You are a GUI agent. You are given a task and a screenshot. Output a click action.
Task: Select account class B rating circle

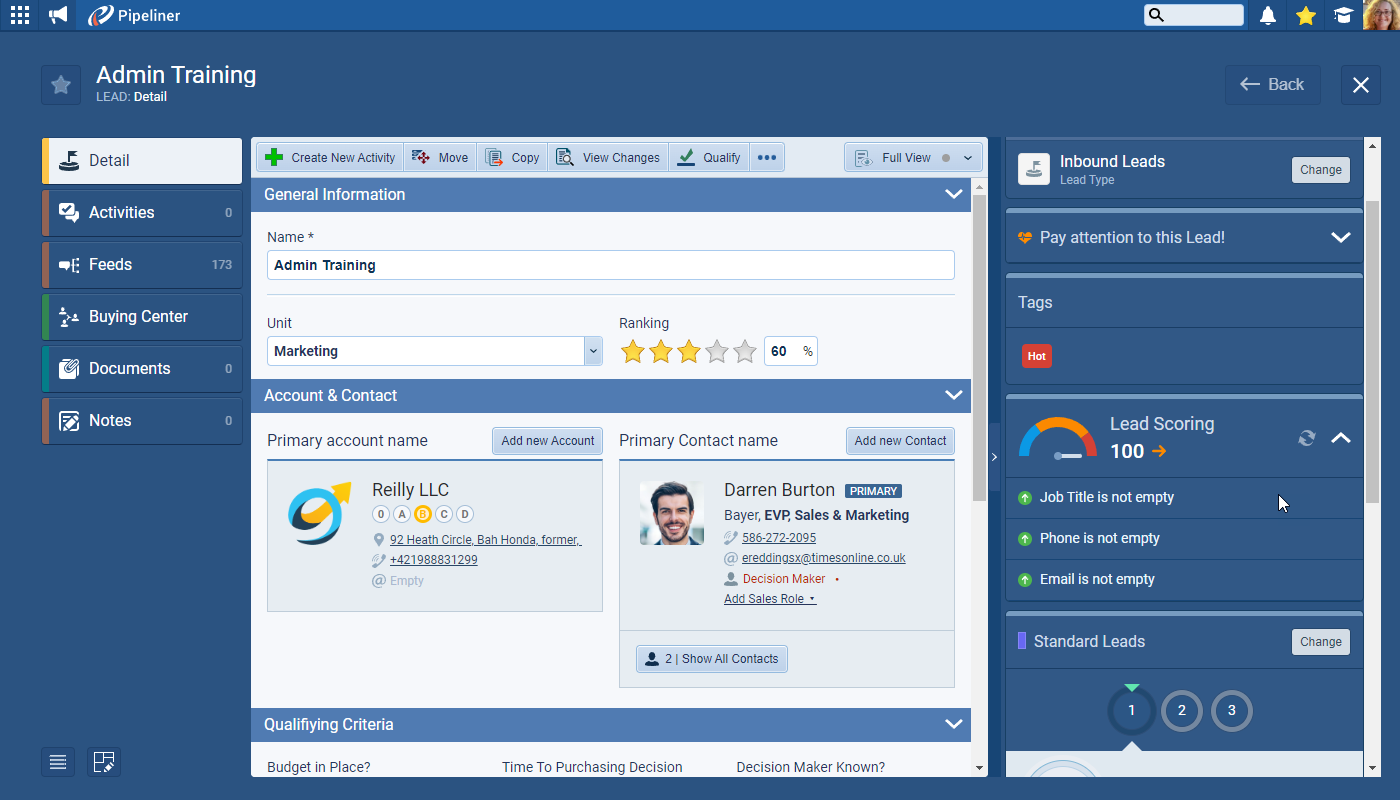(x=422, y=514)
